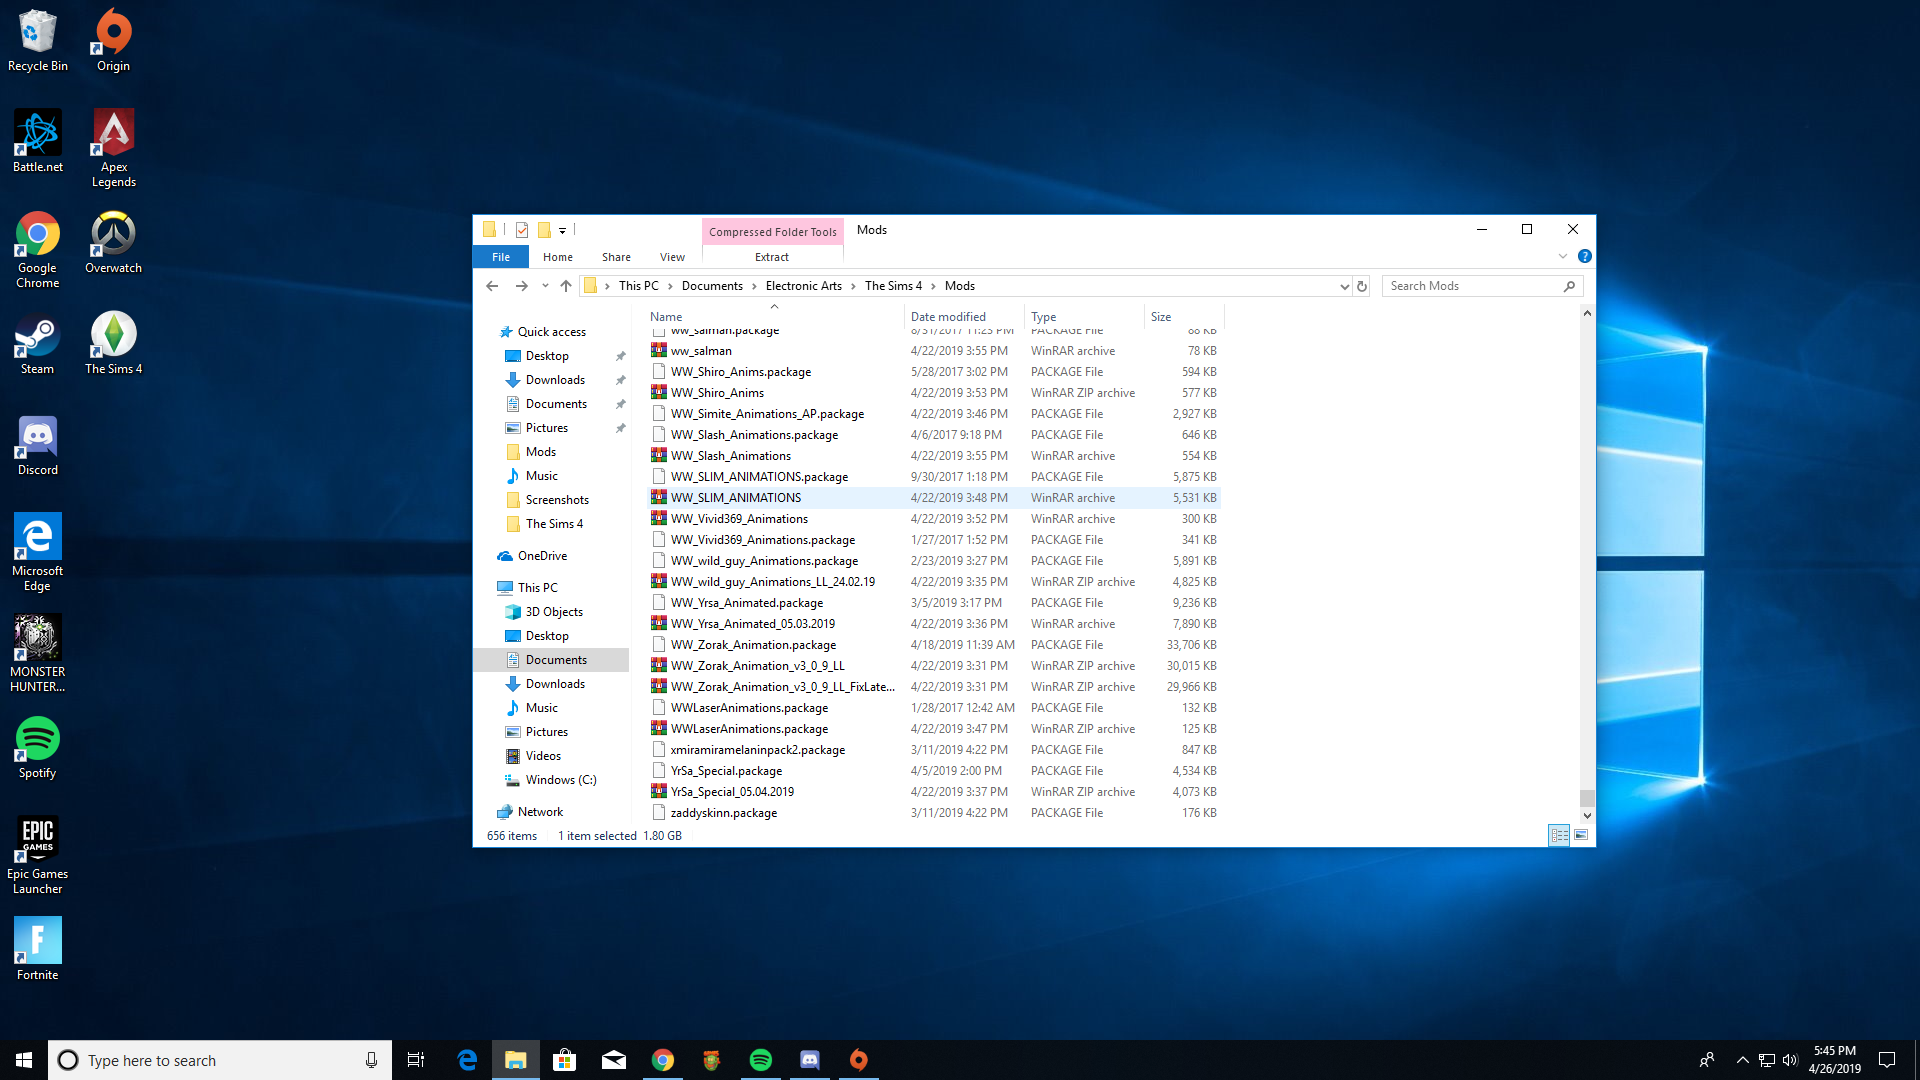The height and width of the screenshot is (1080, 1920).
Task: Open the Monster Hunter desktop icon
Action: pyautogui.click(x=37, y=655)
